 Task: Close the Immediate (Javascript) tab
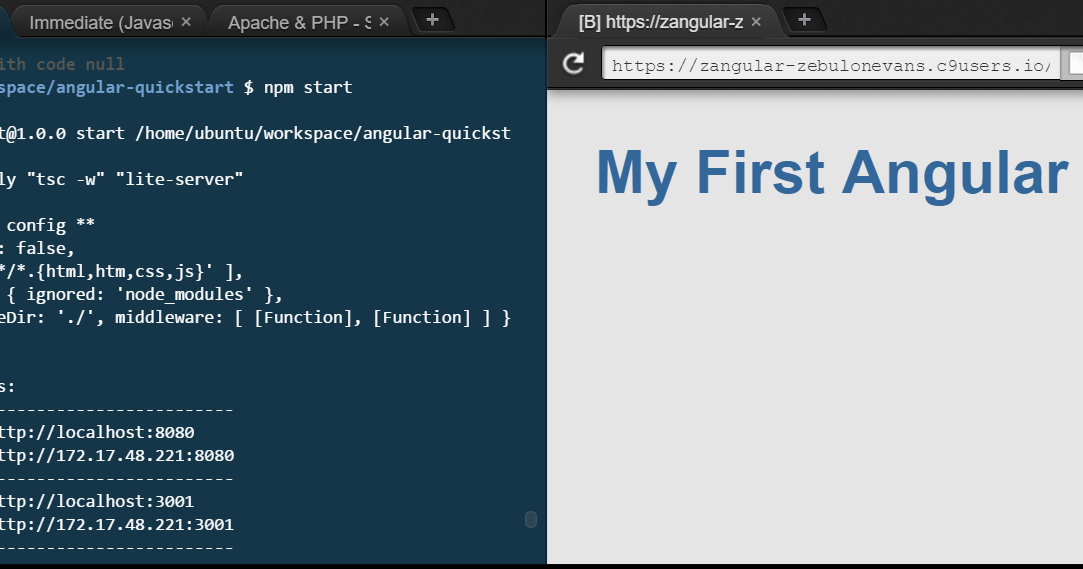pos(186,22)
